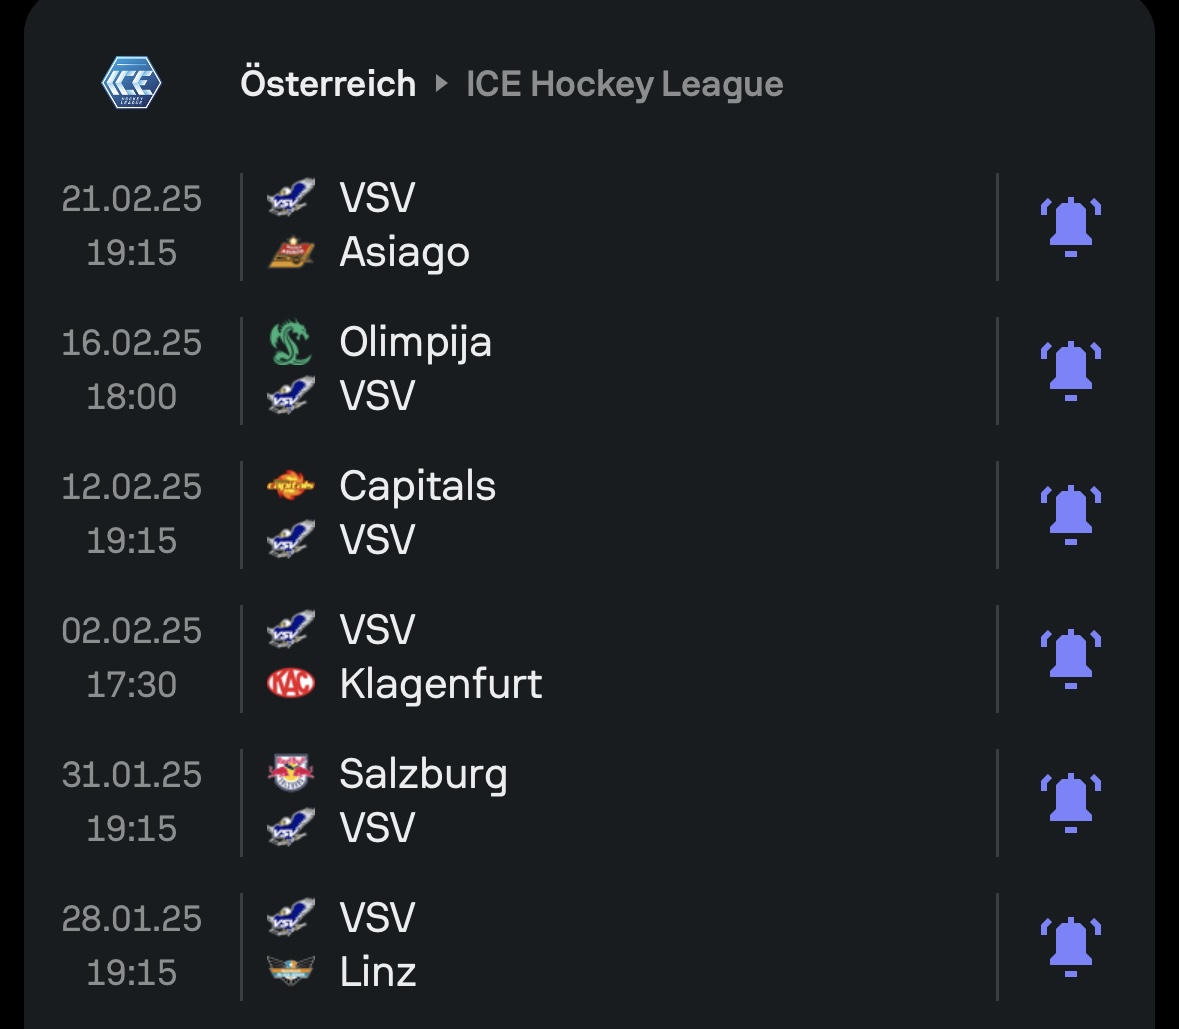
Task: Click the Olimpija dragon logo
Action: coord(291,343)
